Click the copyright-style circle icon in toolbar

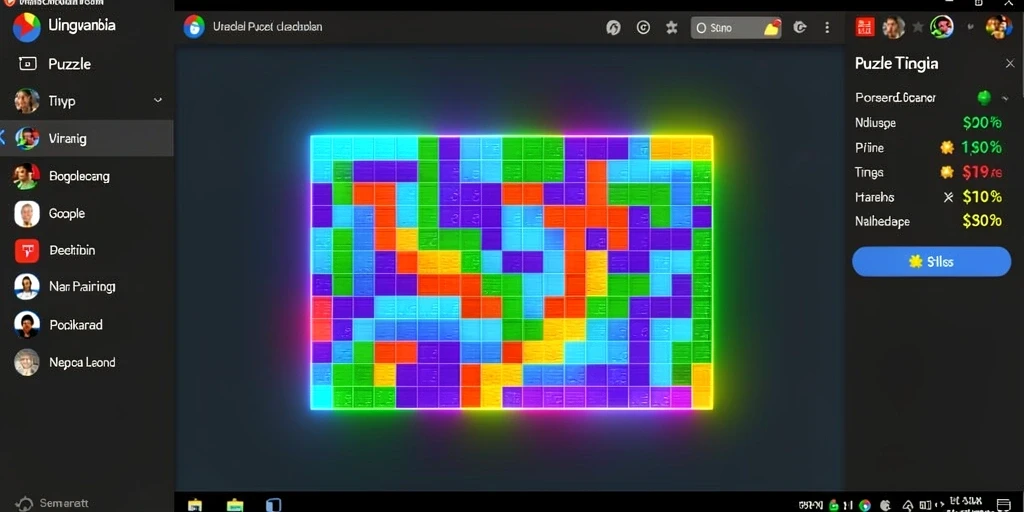coord(643,27)
